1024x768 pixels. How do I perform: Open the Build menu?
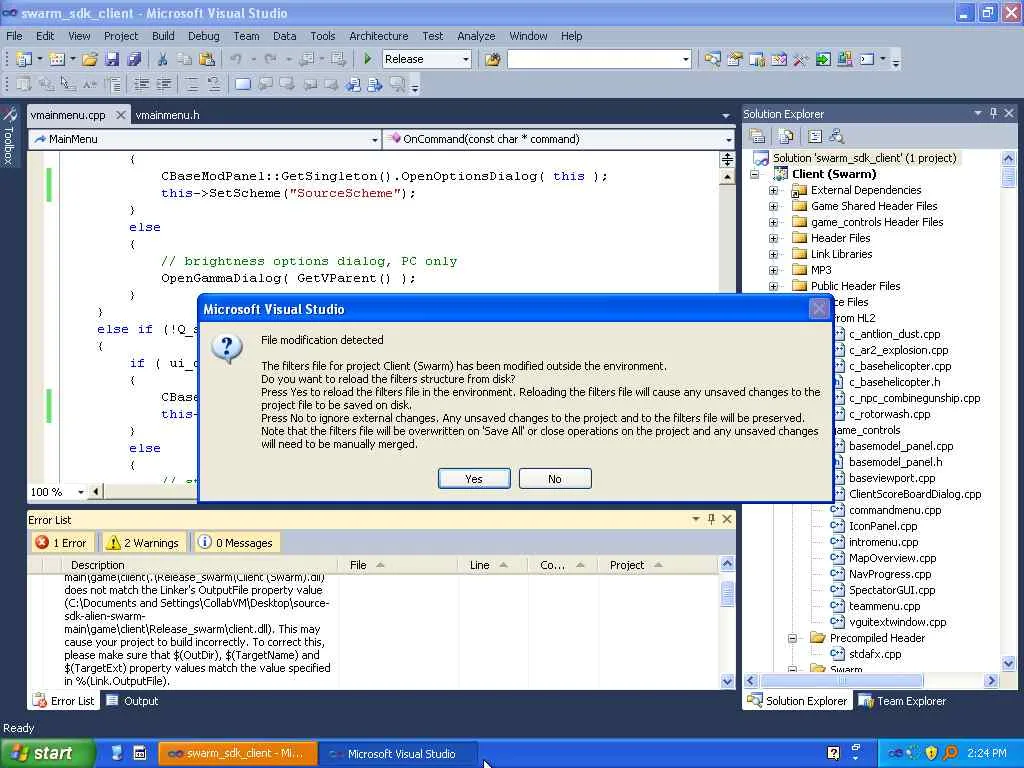click(163, 36)
